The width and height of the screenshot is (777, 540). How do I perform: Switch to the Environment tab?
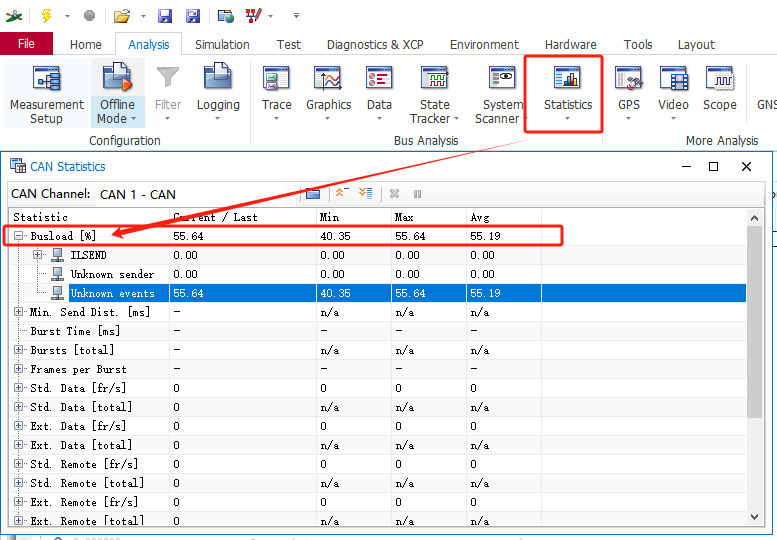pyautogui.click(x=484, y=45)
